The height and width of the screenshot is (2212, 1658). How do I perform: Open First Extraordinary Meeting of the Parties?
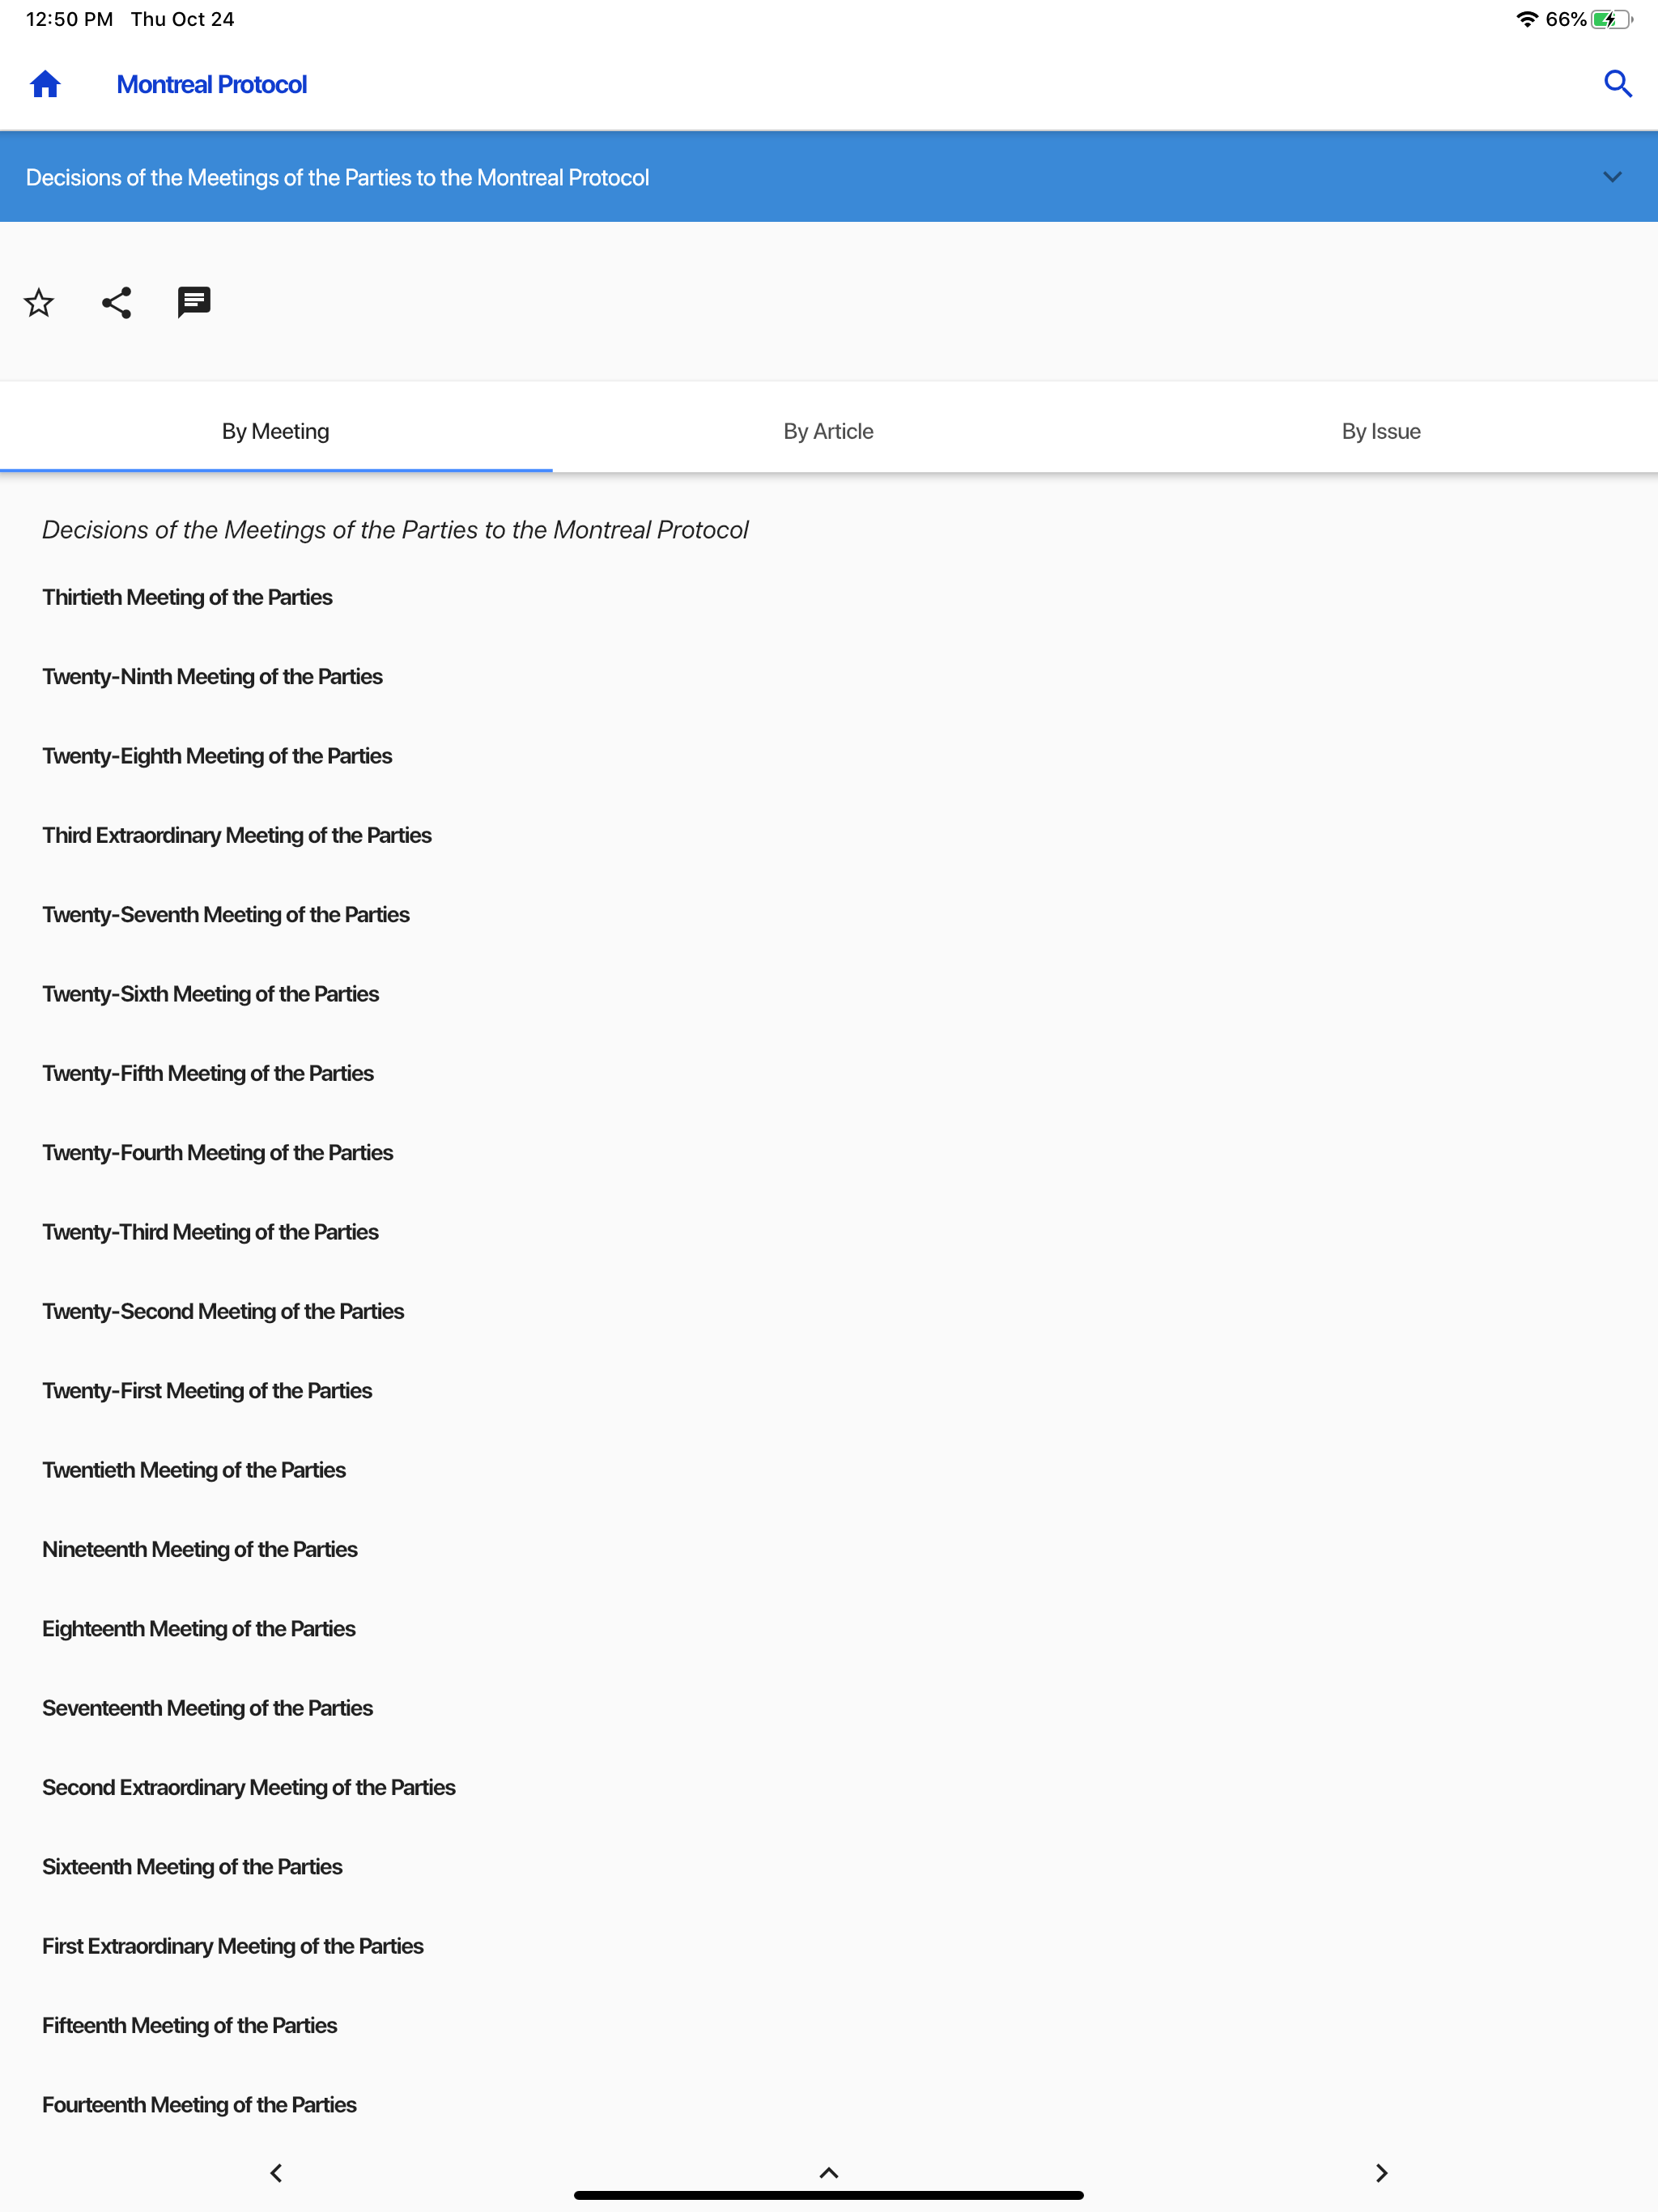tap(233, 1946)
